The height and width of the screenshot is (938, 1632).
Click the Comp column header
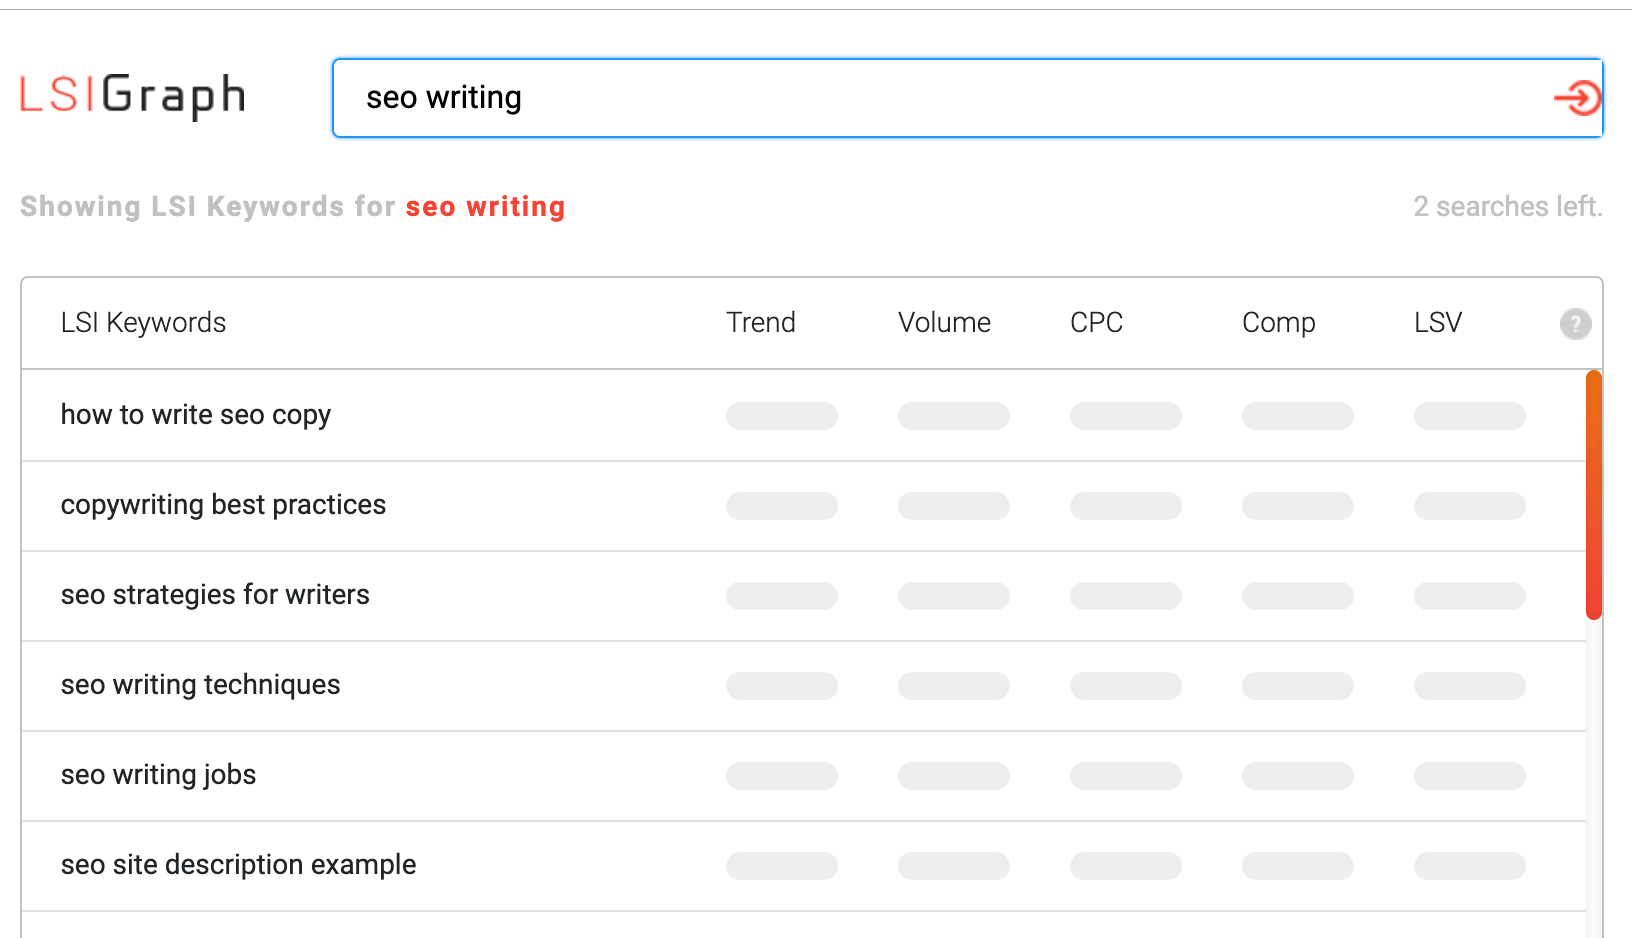click(1278, 323)
